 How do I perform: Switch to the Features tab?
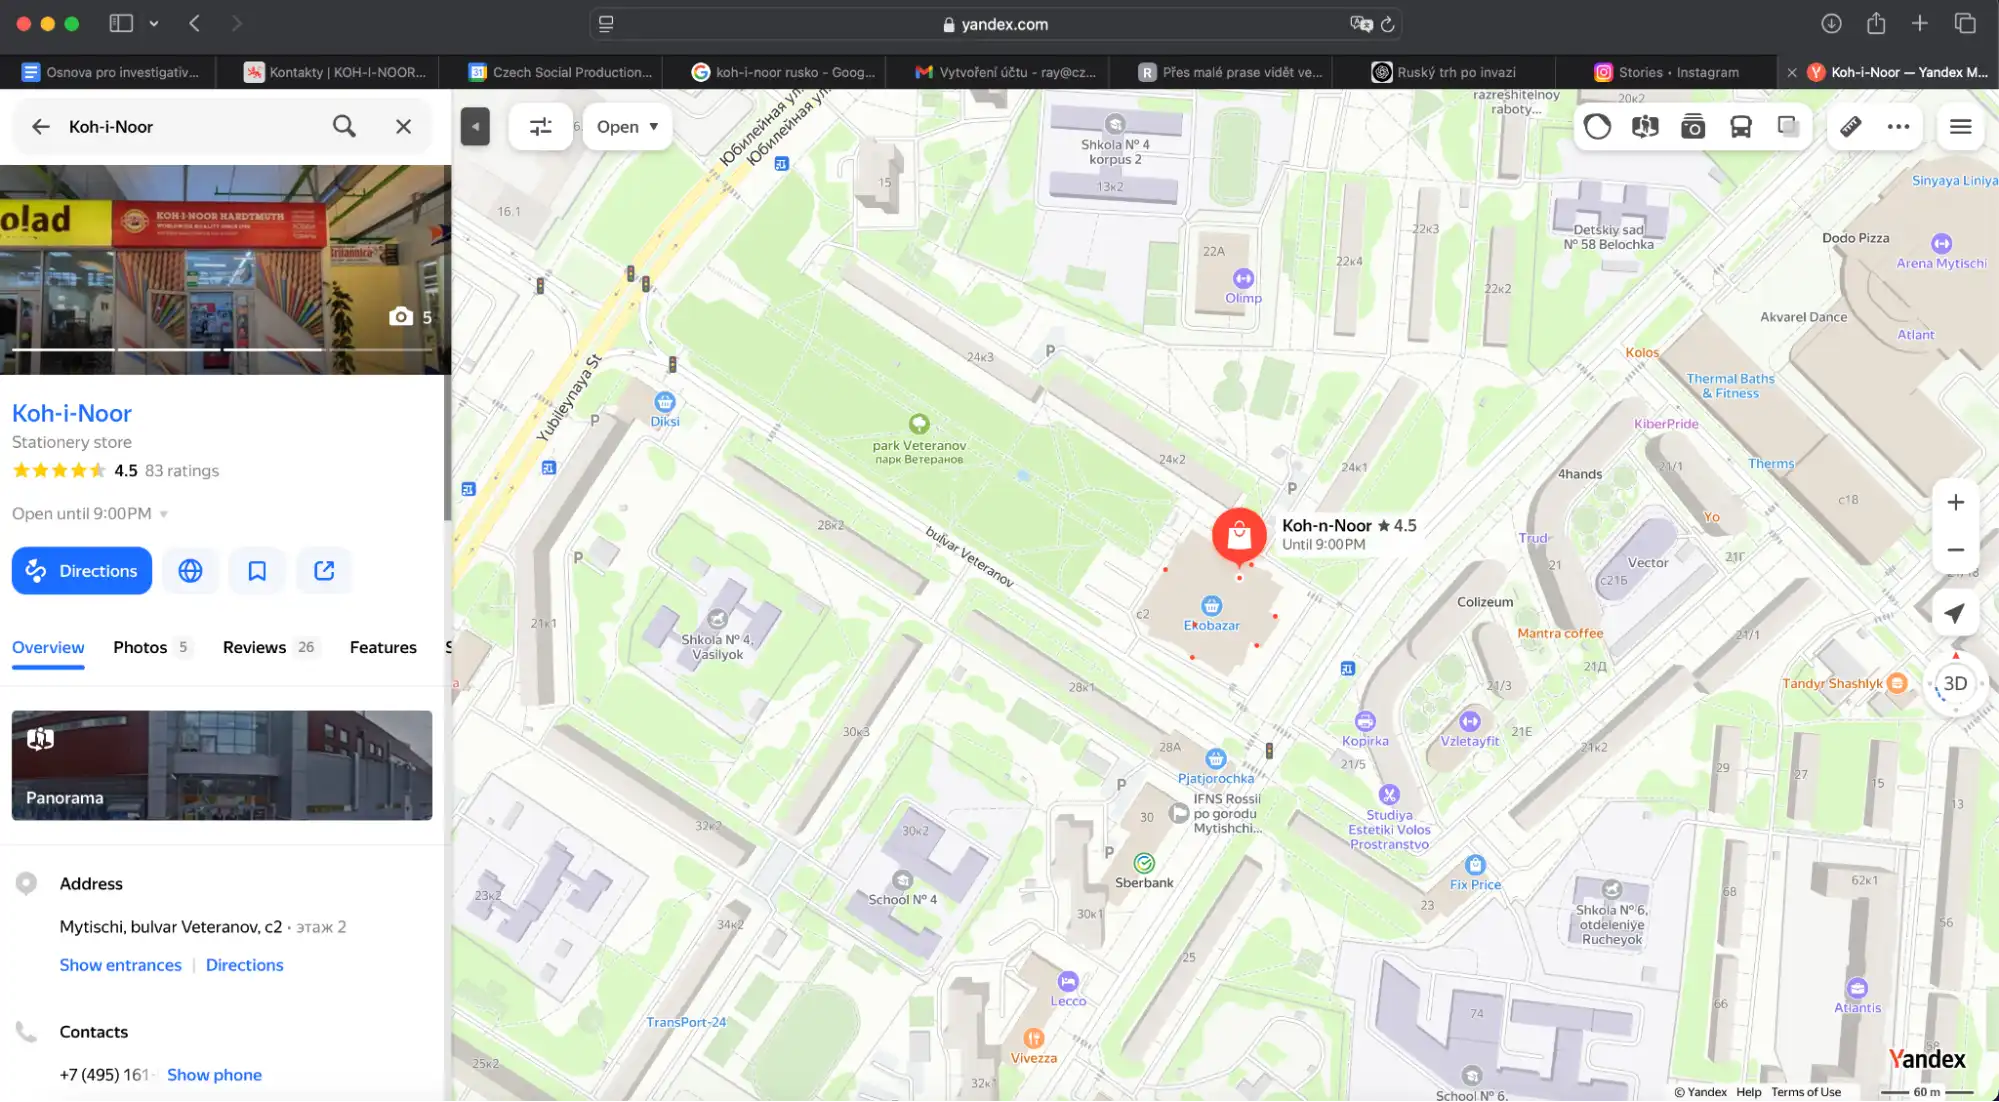coord(383,648)
